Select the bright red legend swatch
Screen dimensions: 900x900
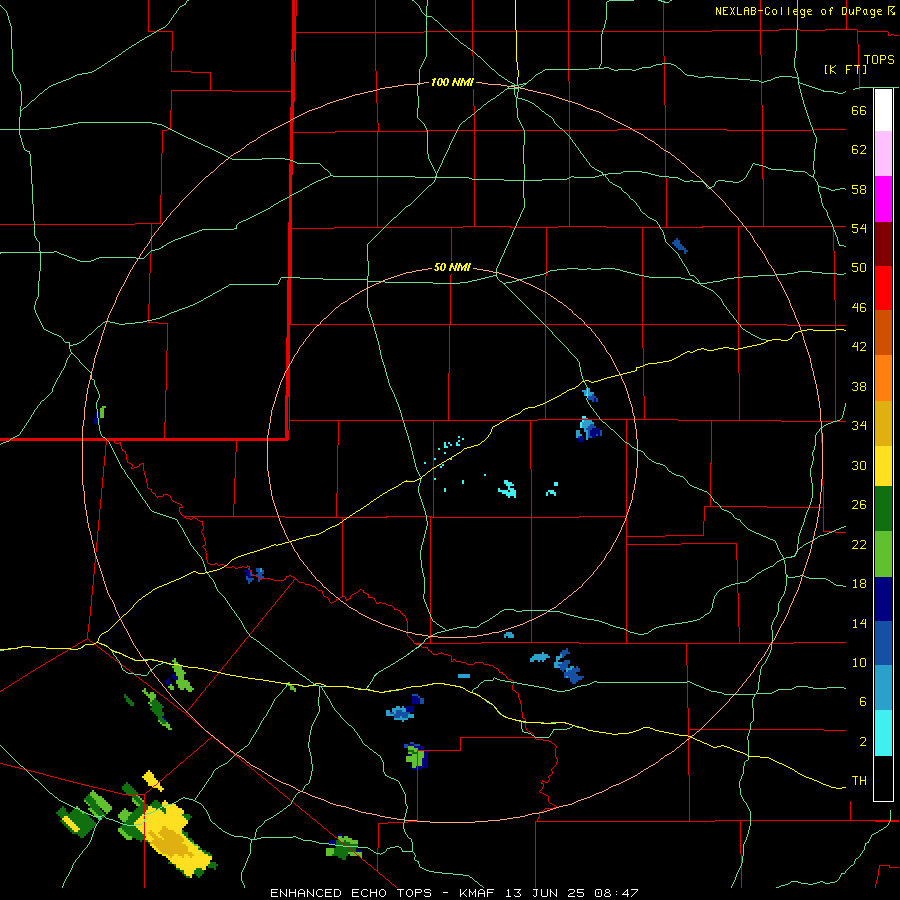883,289
